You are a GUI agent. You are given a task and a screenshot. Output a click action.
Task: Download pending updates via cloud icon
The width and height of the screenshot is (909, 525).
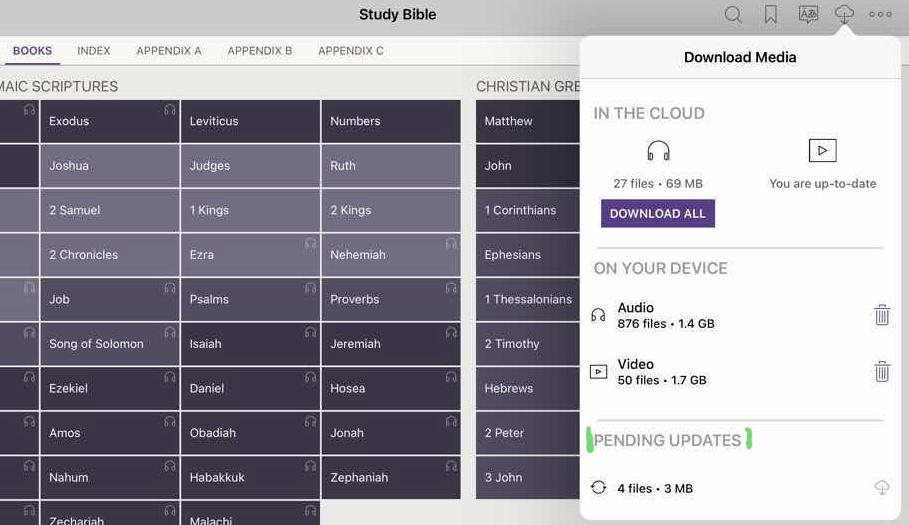pos(881,488)
